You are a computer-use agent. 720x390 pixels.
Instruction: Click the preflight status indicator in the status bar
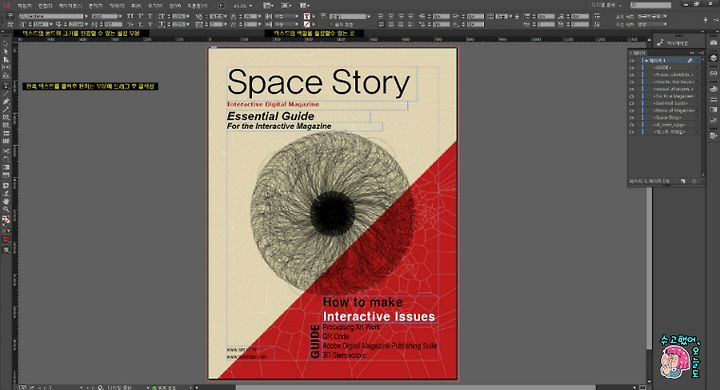163,387
